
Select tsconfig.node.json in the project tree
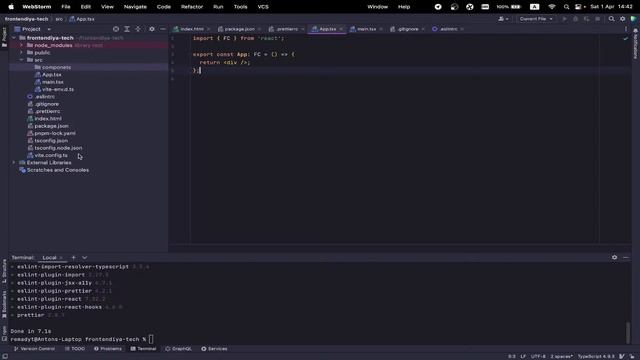click(58, 148)
